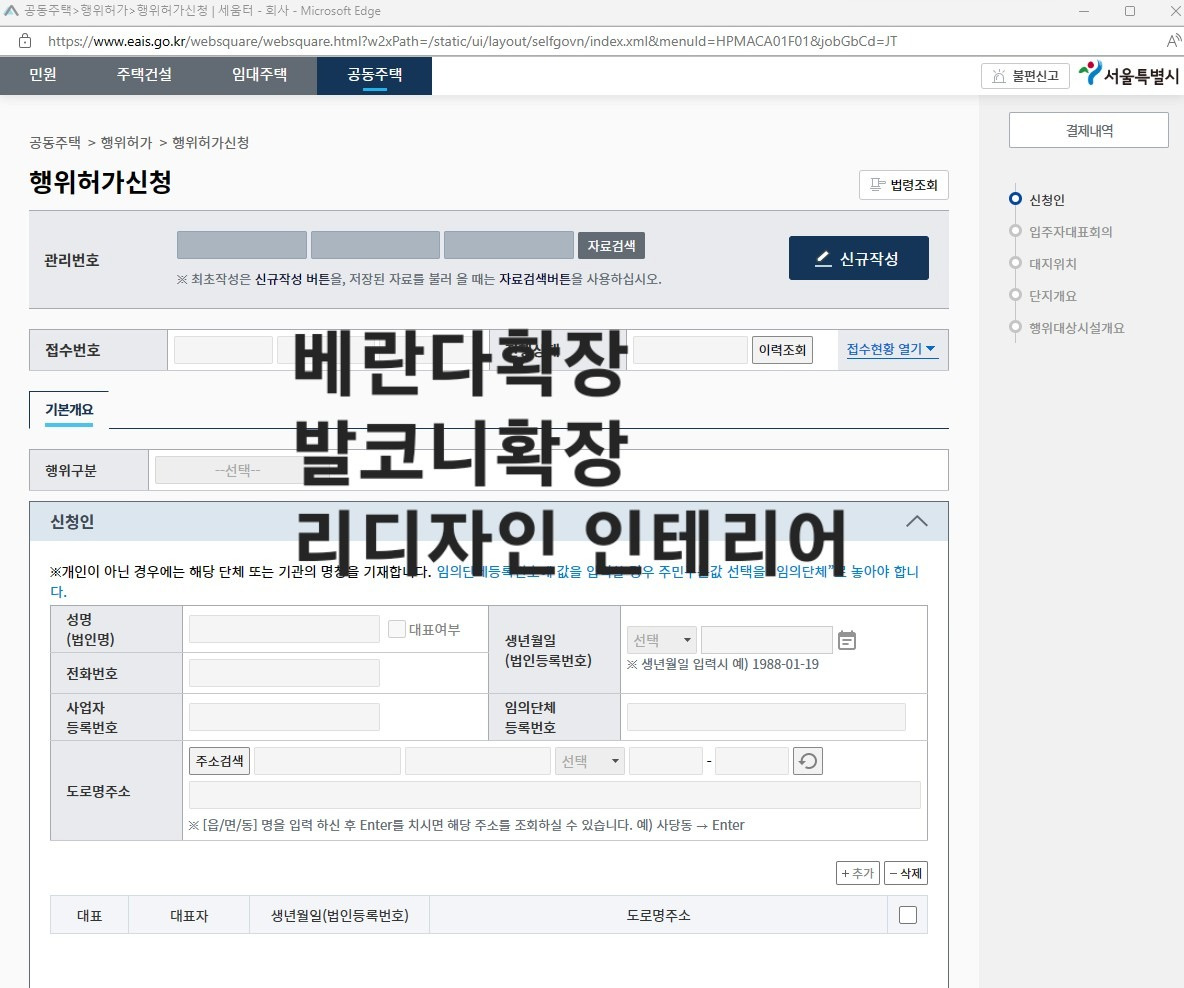Click the 입주자대표회의 step circle
The image size is (1184, 988).
pos(1016,231)
